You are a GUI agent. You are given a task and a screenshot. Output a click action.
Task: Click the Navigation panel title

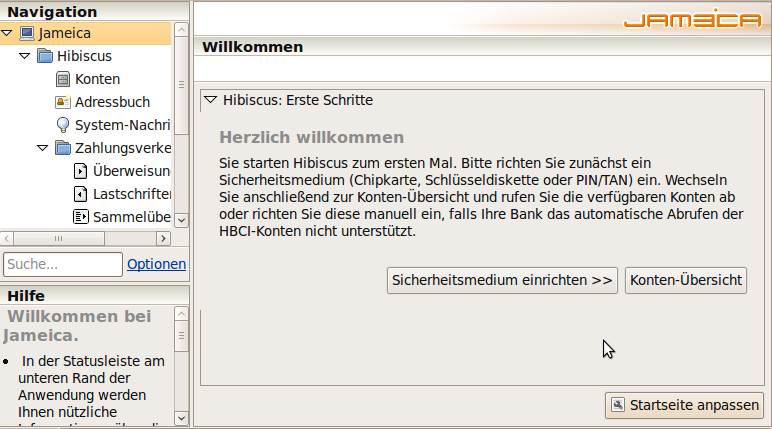[52, 12]
